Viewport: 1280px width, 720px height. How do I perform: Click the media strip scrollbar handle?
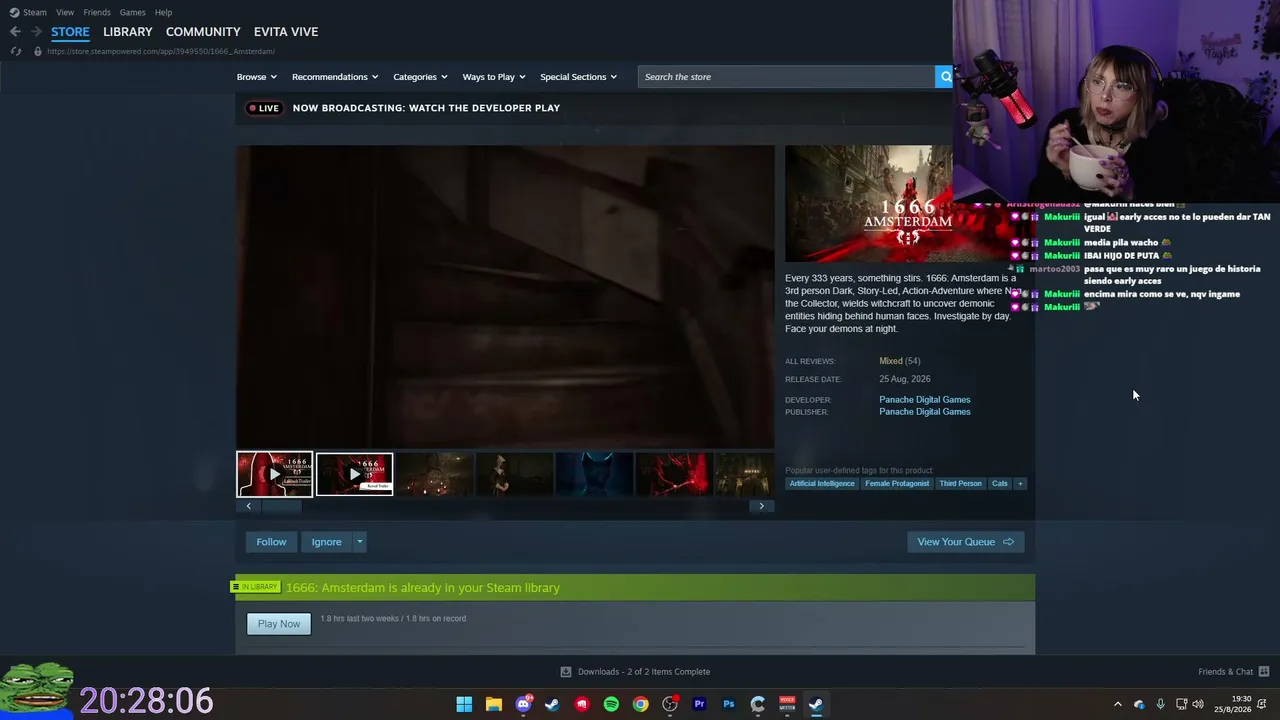pyautogui.click(x=282, y=506)
